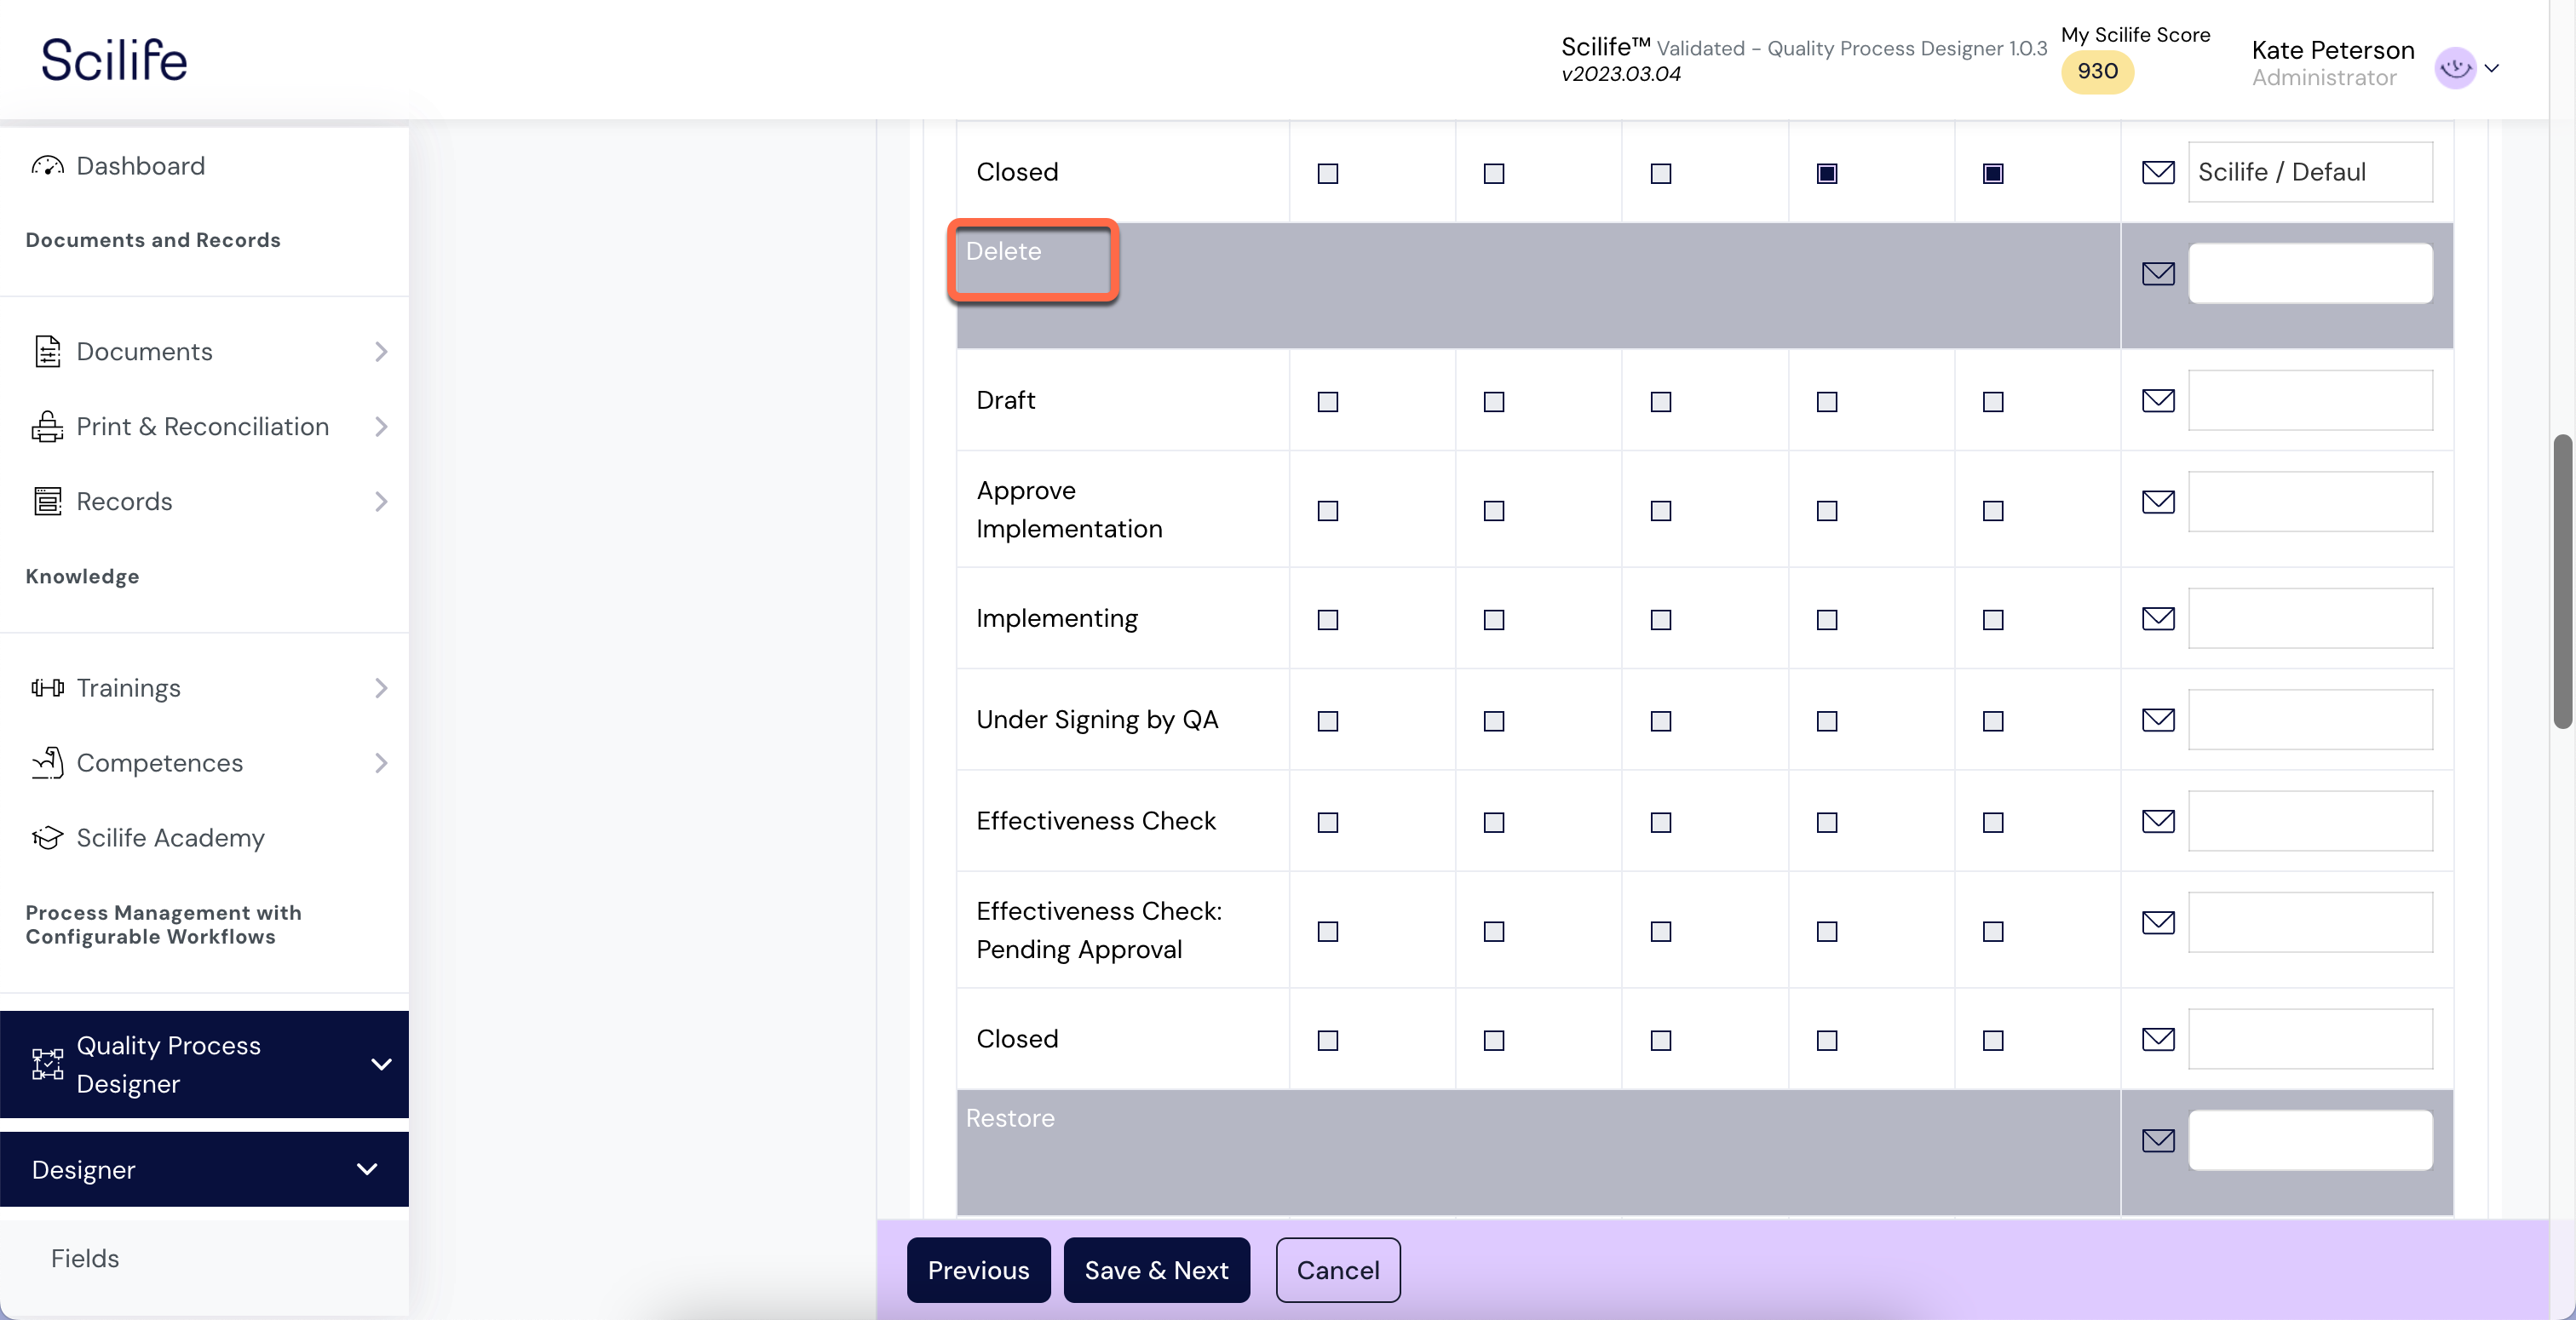Collapse the Quality Process Designer menu
The height and width of the screenshot is (1320, 2576).
pos(381,1064)
